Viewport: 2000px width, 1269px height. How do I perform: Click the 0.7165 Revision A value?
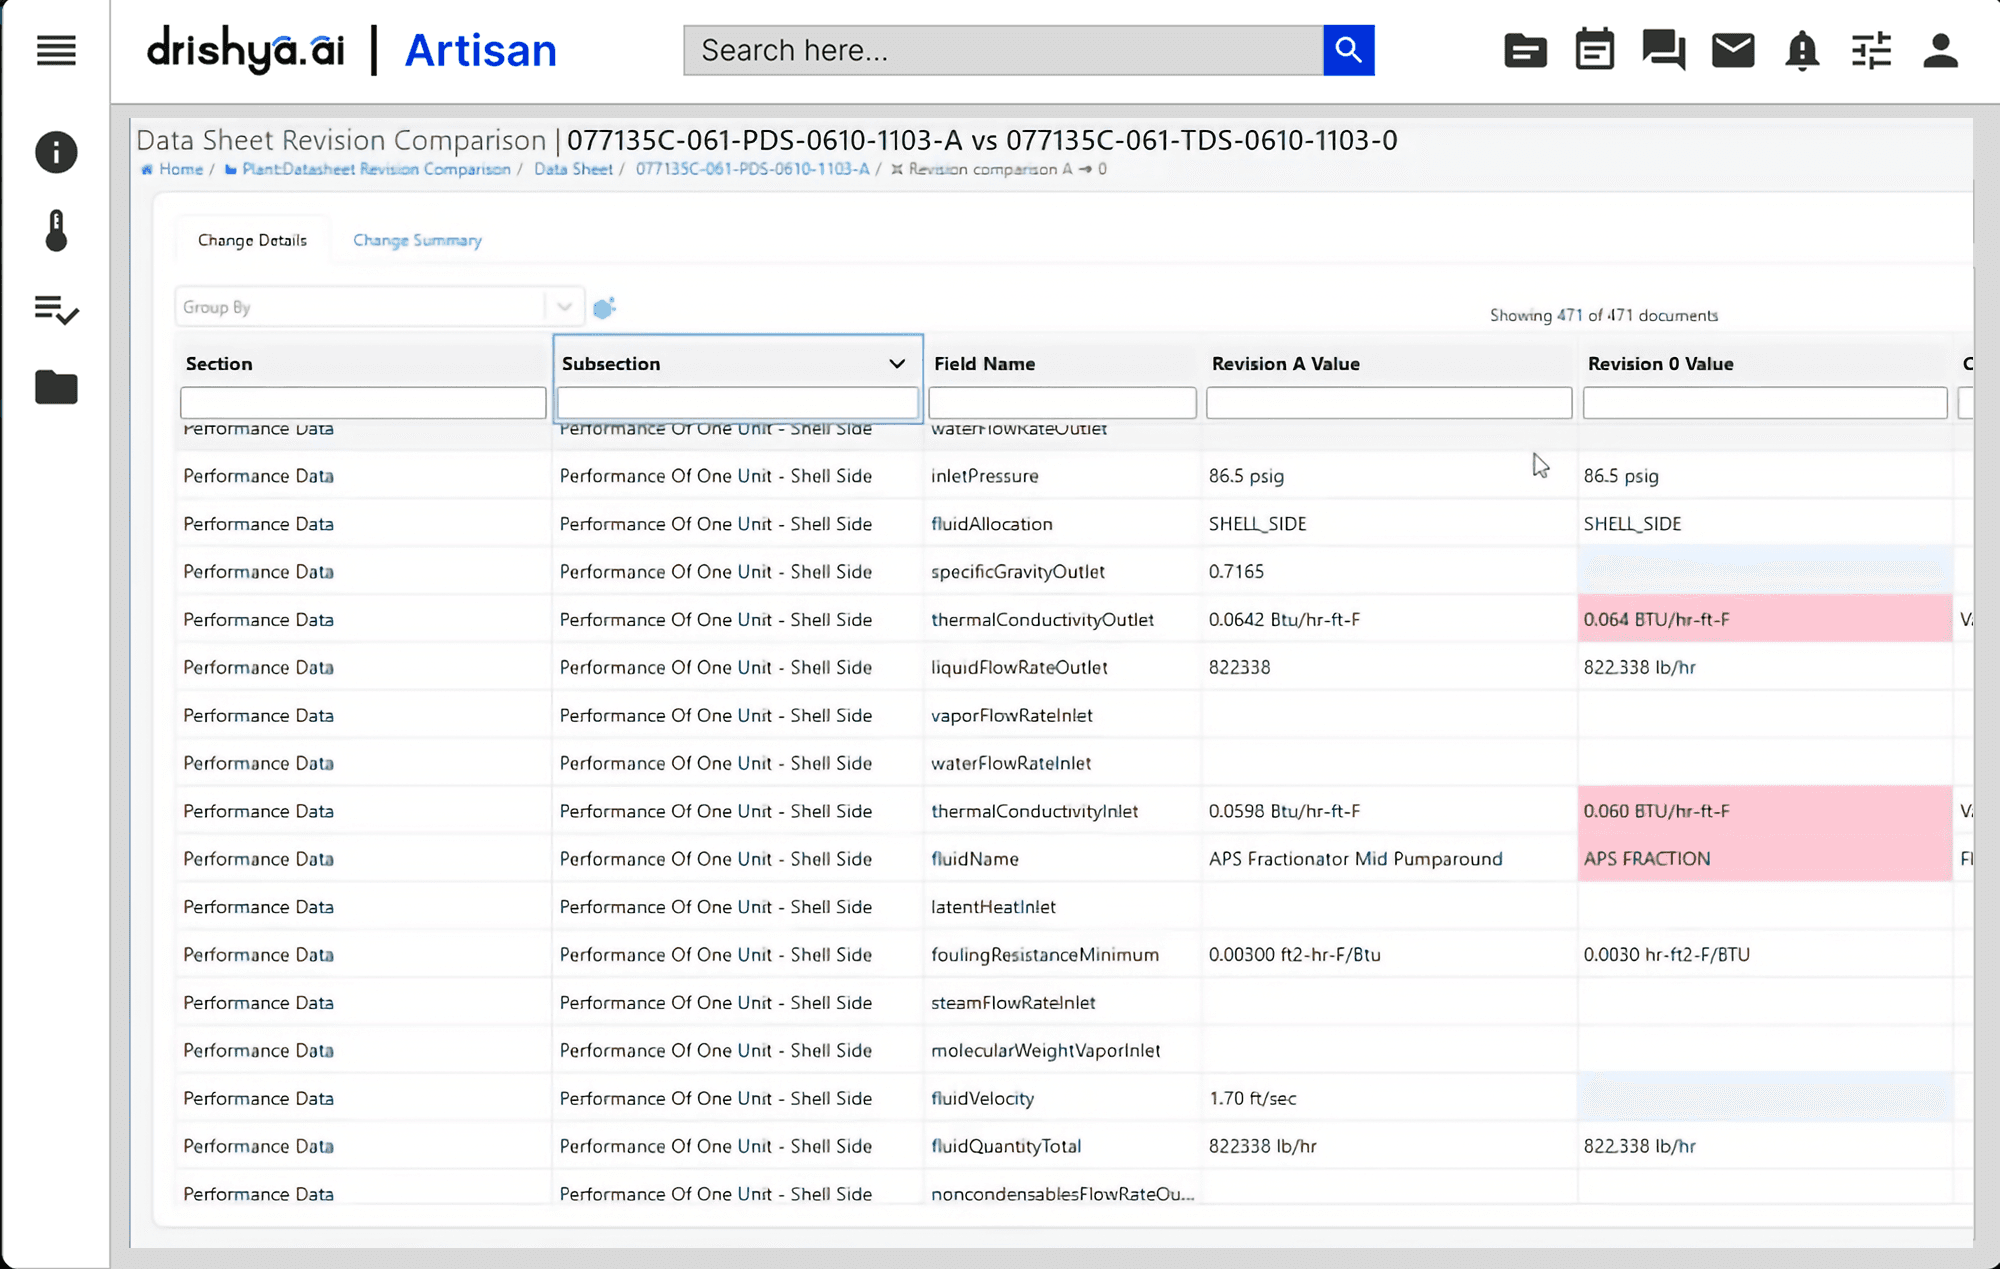tap(1236, 572)
